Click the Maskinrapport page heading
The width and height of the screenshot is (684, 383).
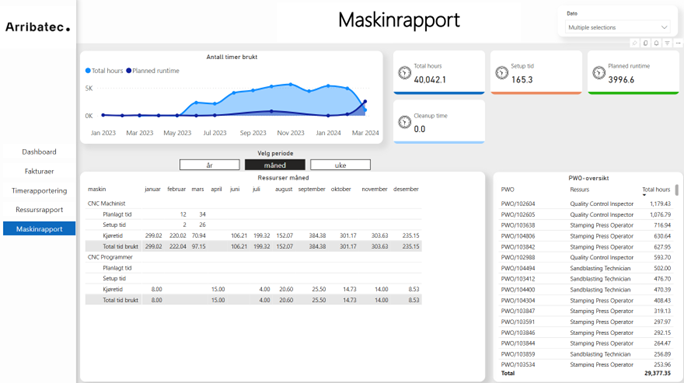coord(399,20)
